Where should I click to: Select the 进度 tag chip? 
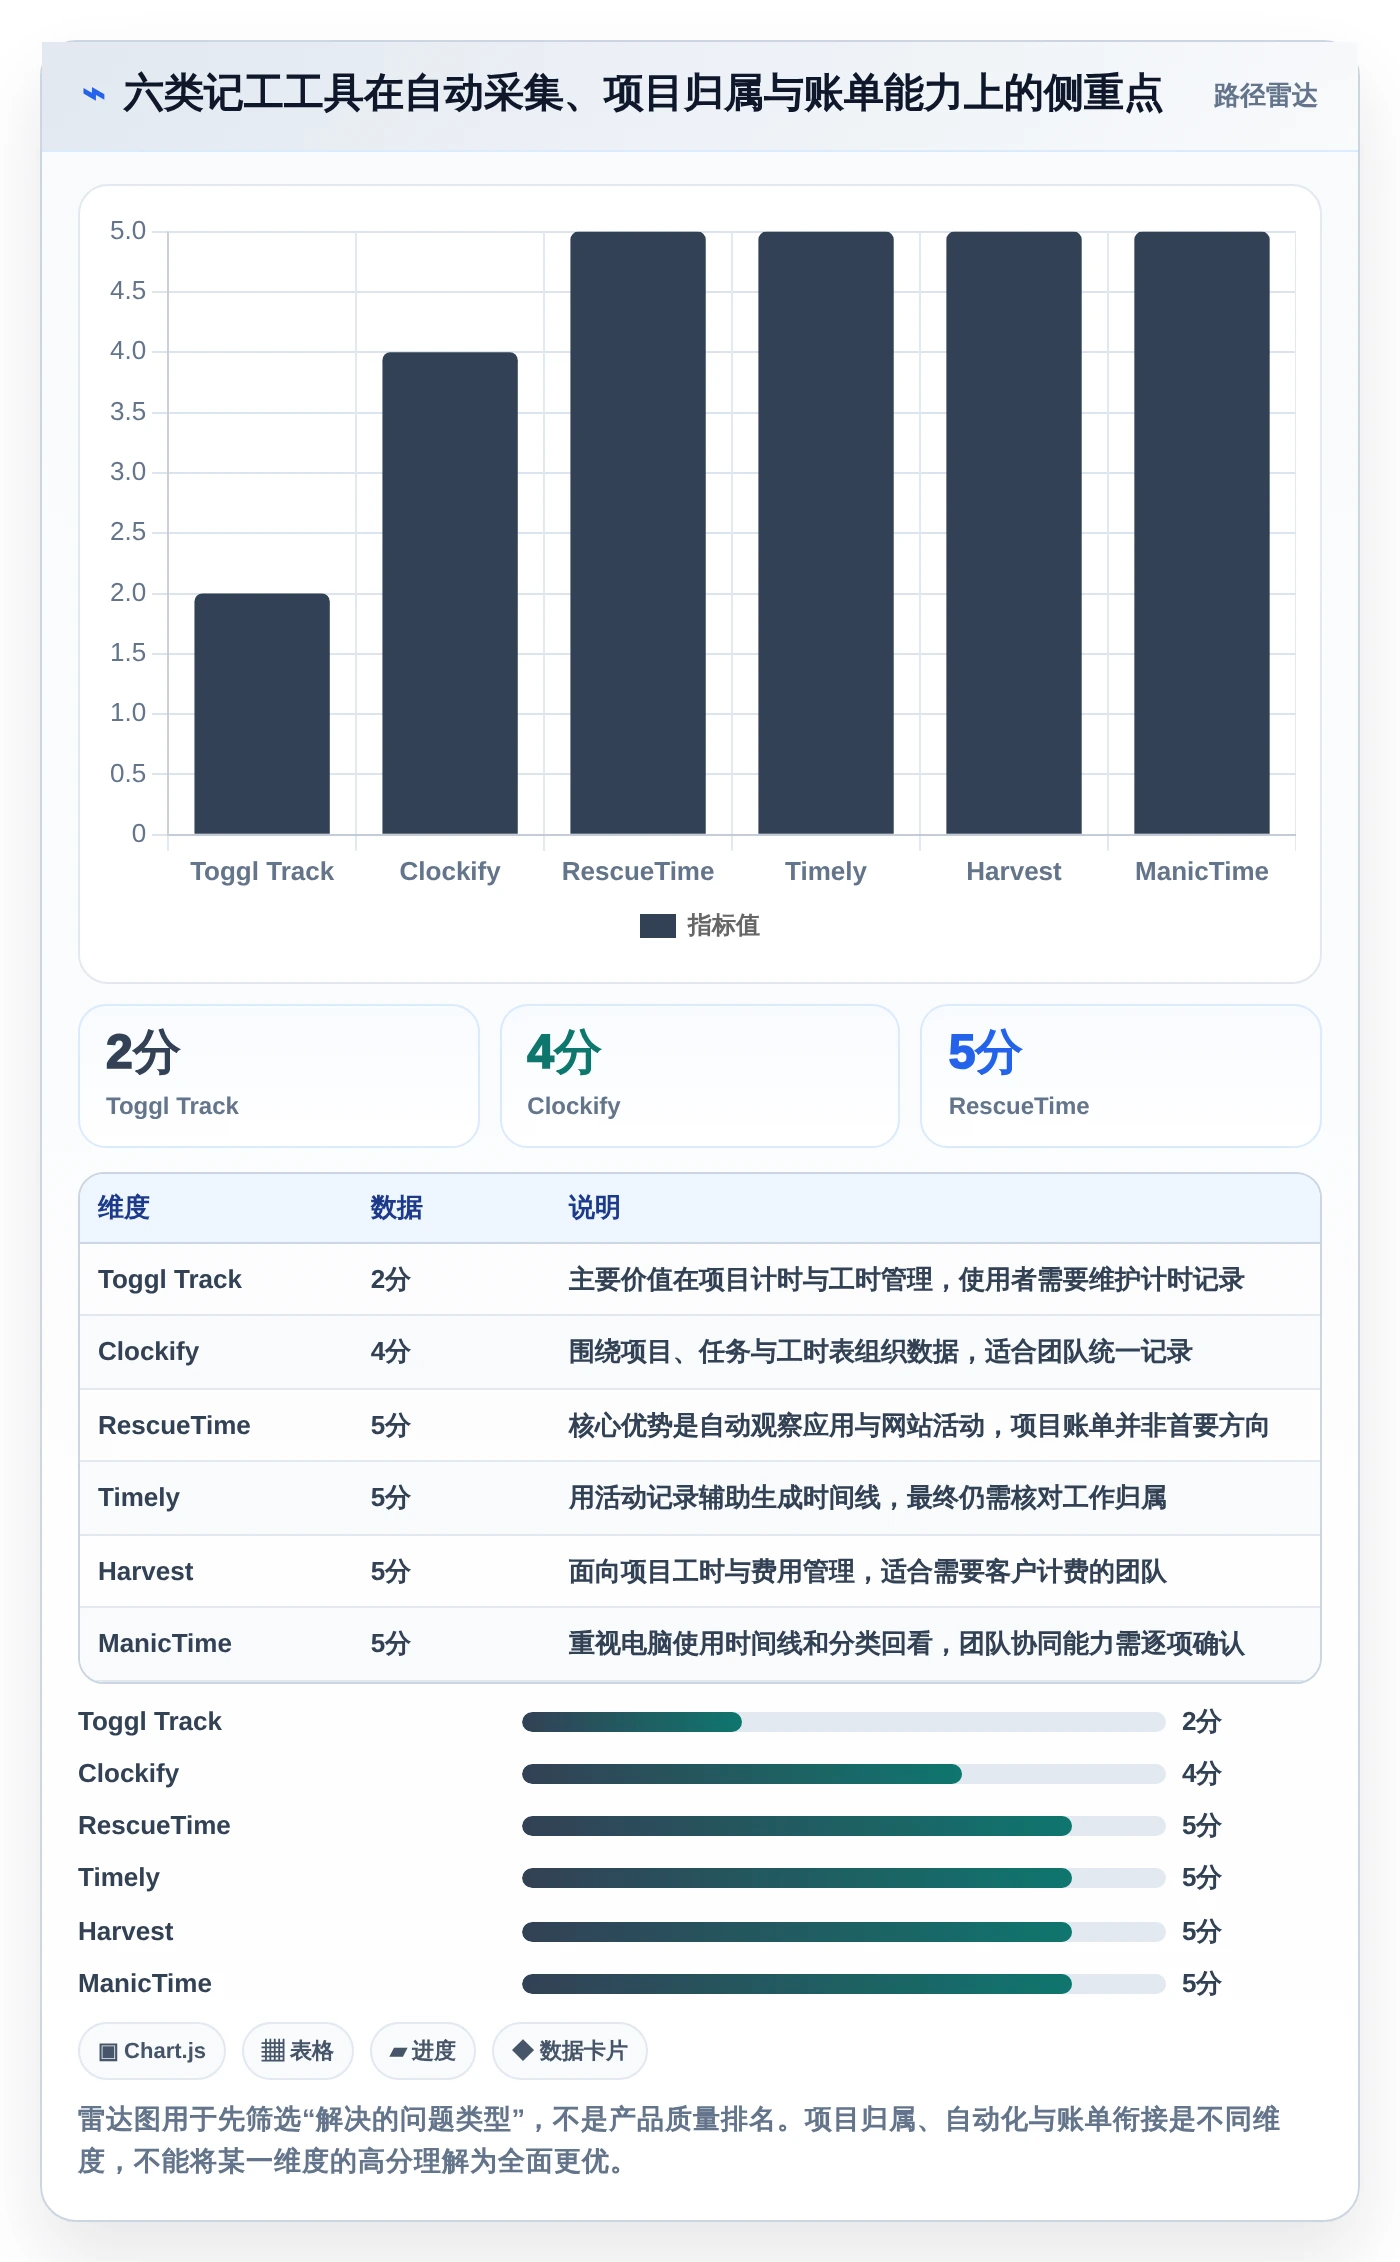pyautogui.click(x=423, y=2051)
